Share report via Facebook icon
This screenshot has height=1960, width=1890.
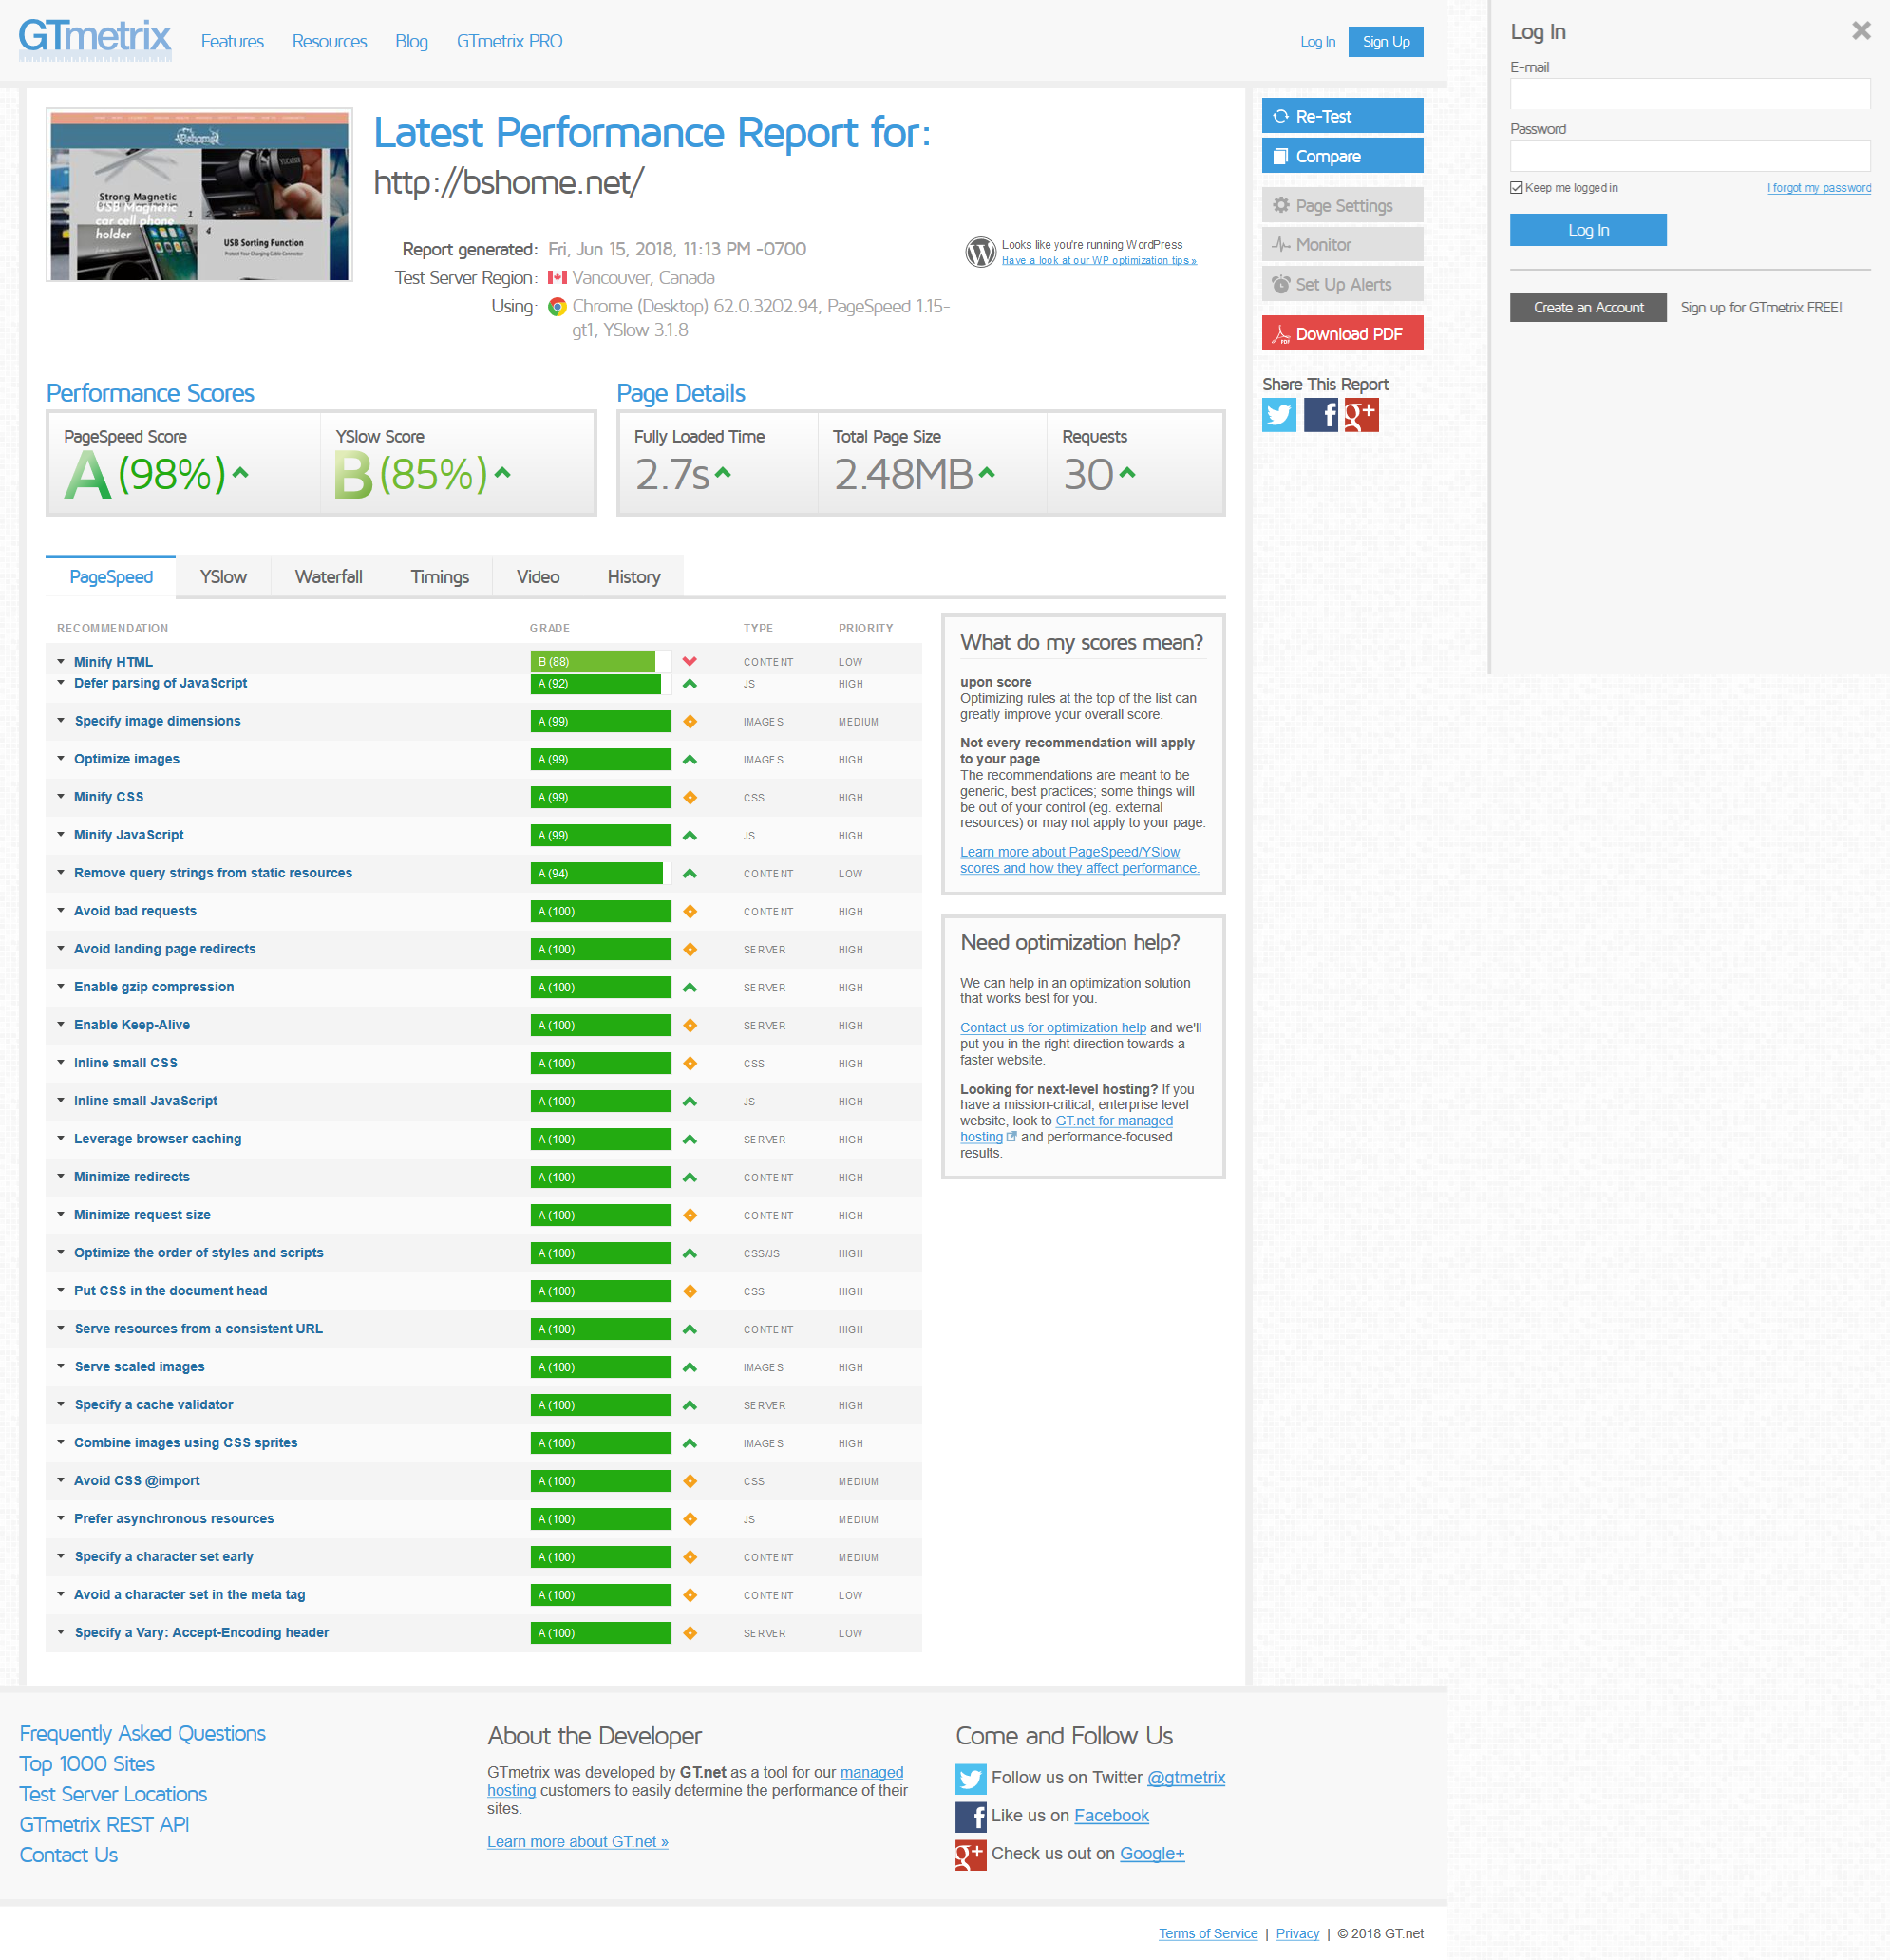tap(1320, 415)
